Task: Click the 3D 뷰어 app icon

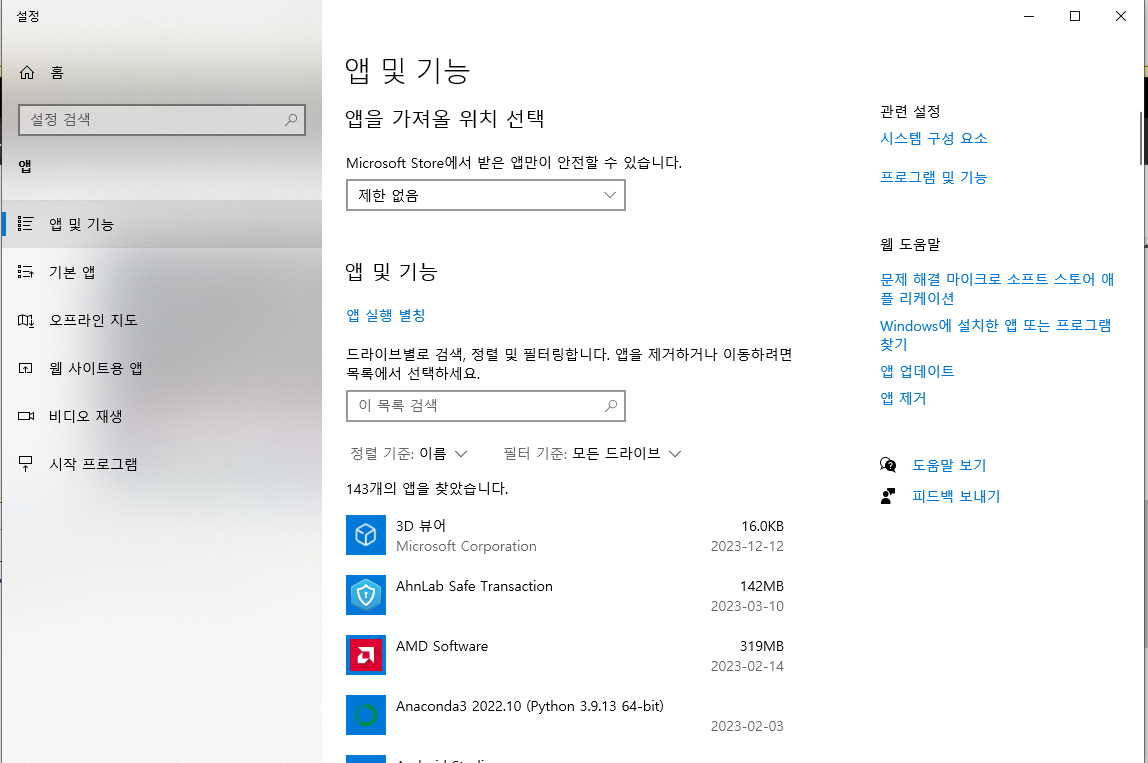Action: coord(366,535)
